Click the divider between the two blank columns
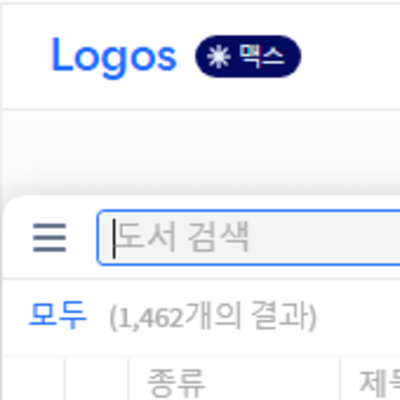Viewport: 400px width, 400px height. [x=65, y=379]
